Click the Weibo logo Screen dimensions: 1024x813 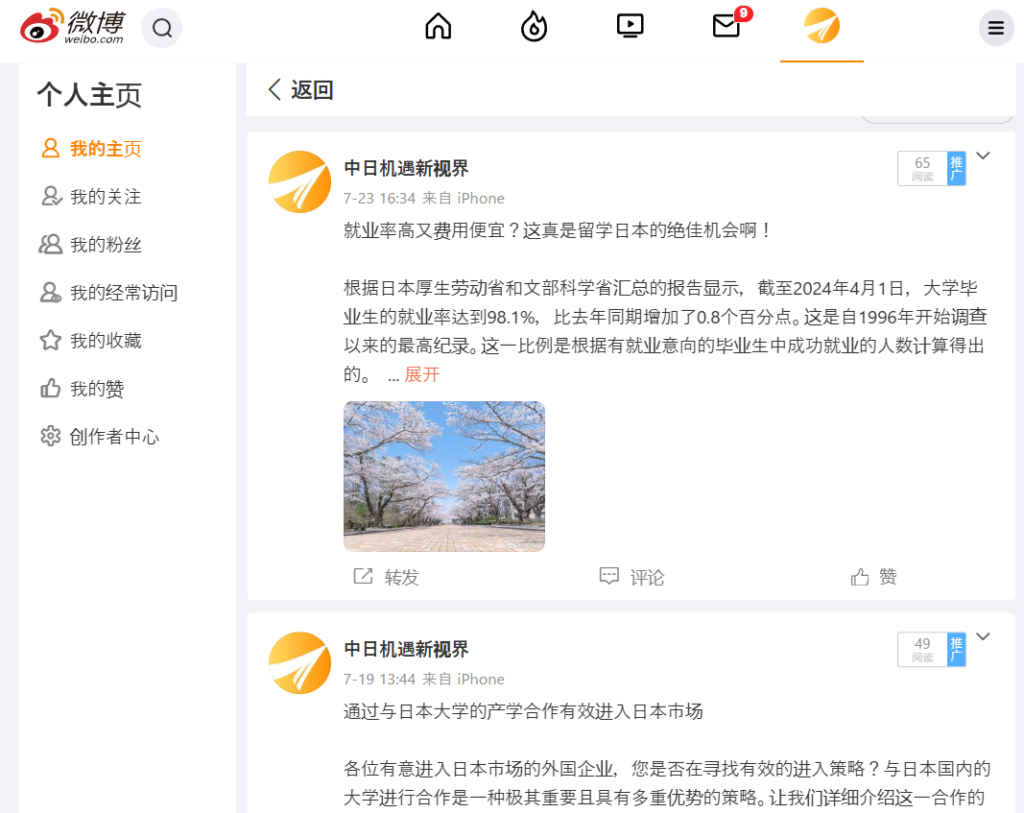tap(72, 27)
